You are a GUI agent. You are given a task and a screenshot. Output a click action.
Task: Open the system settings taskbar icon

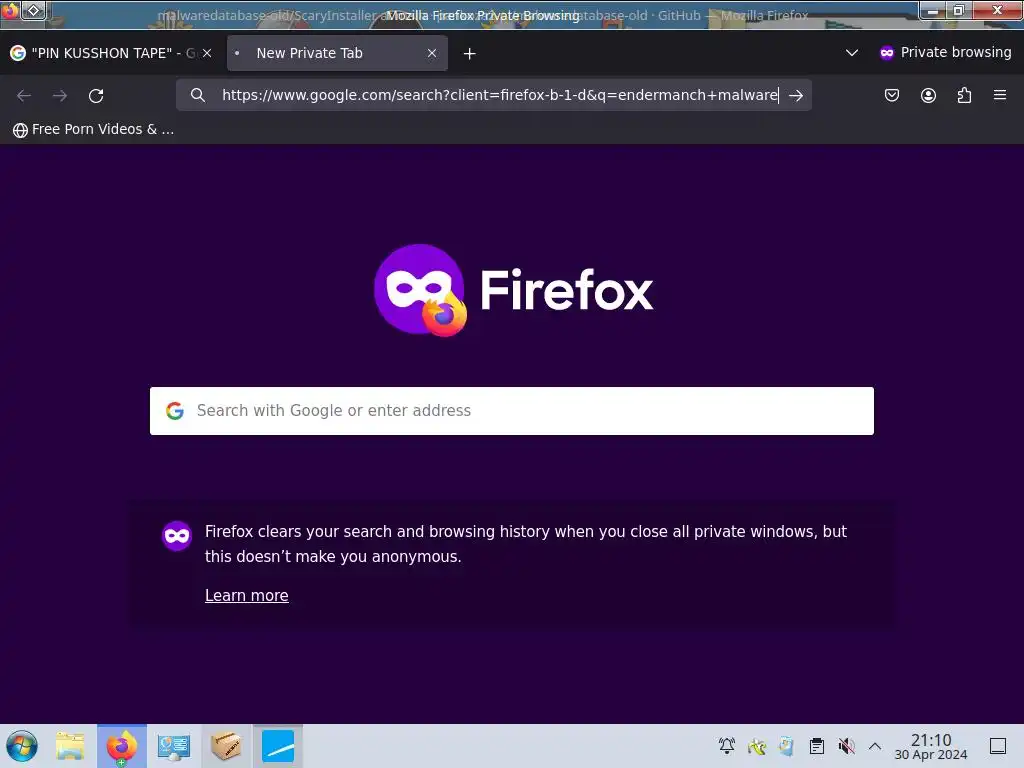click(x=173, y=746)
